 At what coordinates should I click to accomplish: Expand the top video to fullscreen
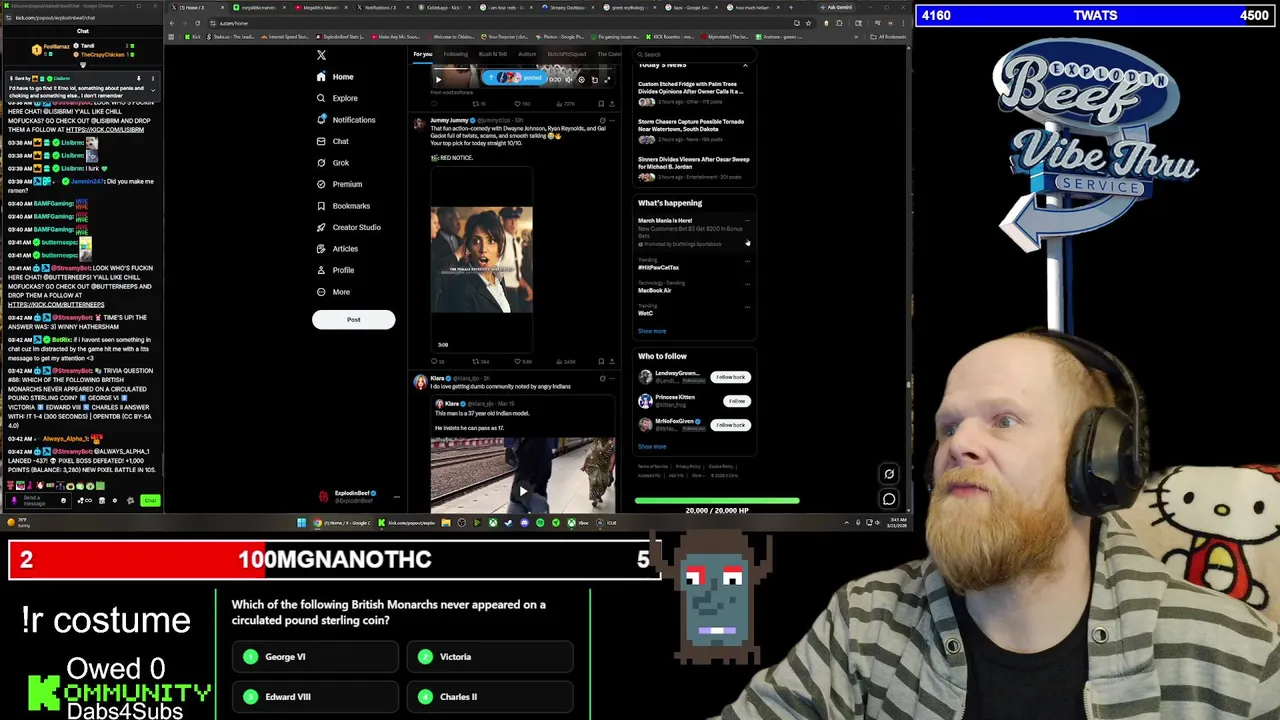(606, 80)
